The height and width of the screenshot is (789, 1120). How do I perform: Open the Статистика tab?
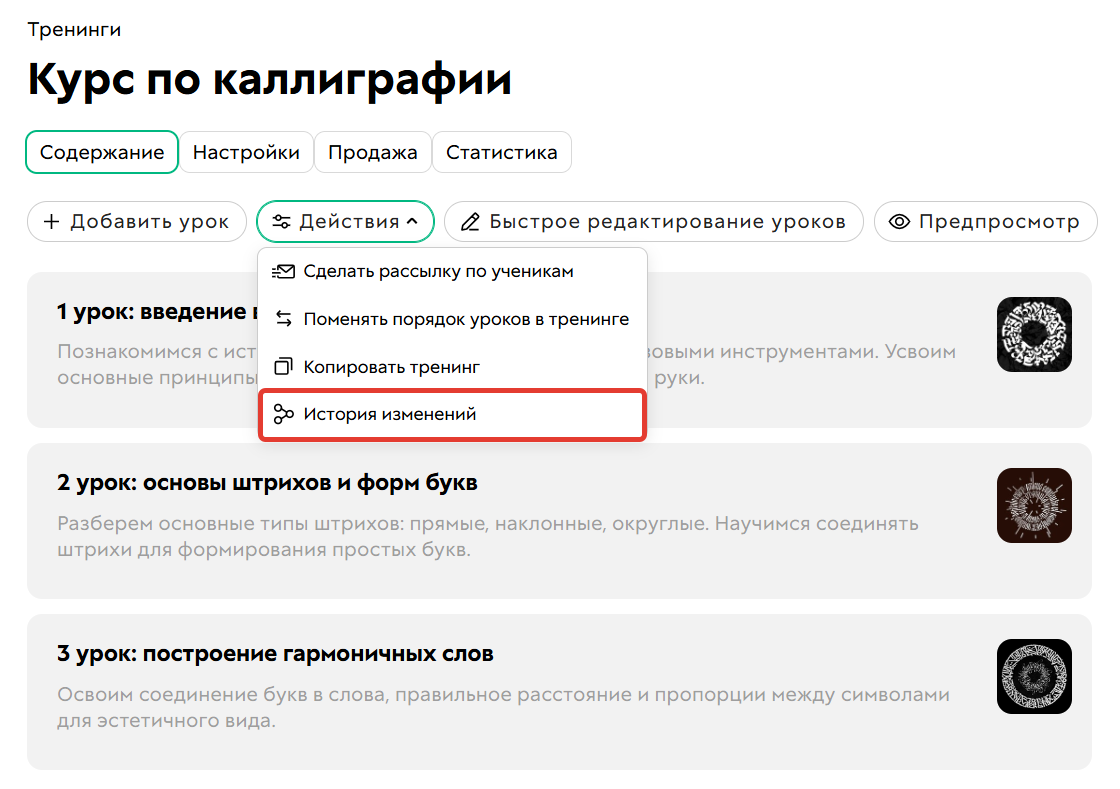[x=502, y=151]
